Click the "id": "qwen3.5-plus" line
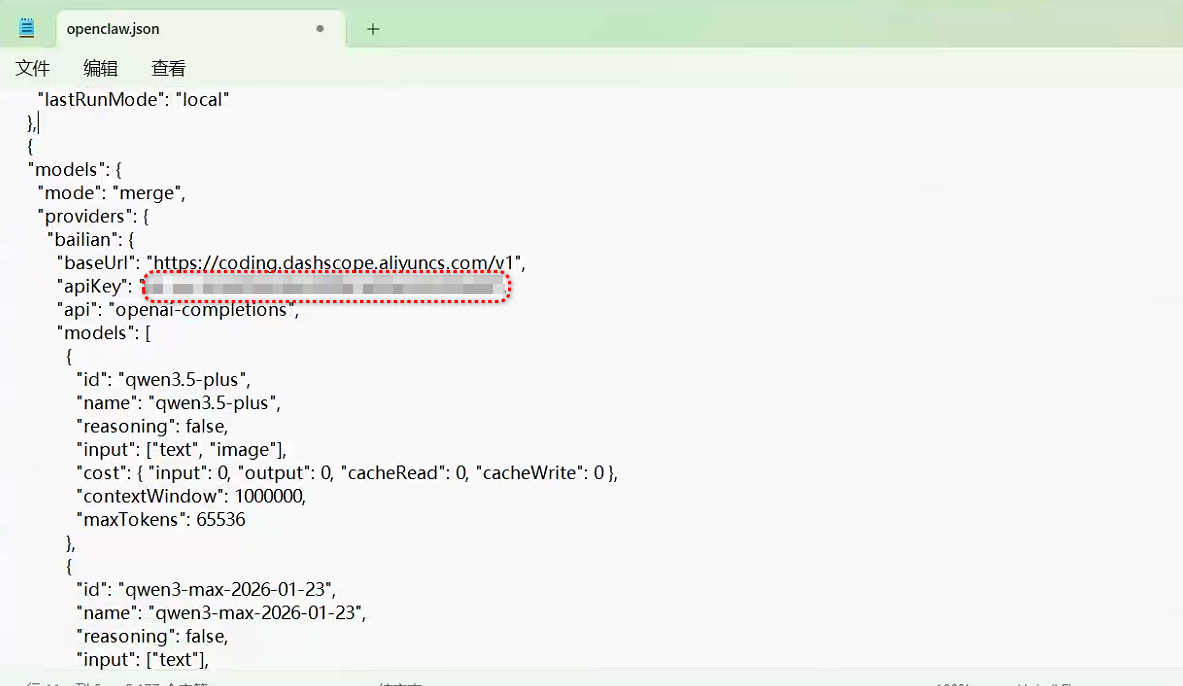Screen dimensions: 1183x686 163,379
